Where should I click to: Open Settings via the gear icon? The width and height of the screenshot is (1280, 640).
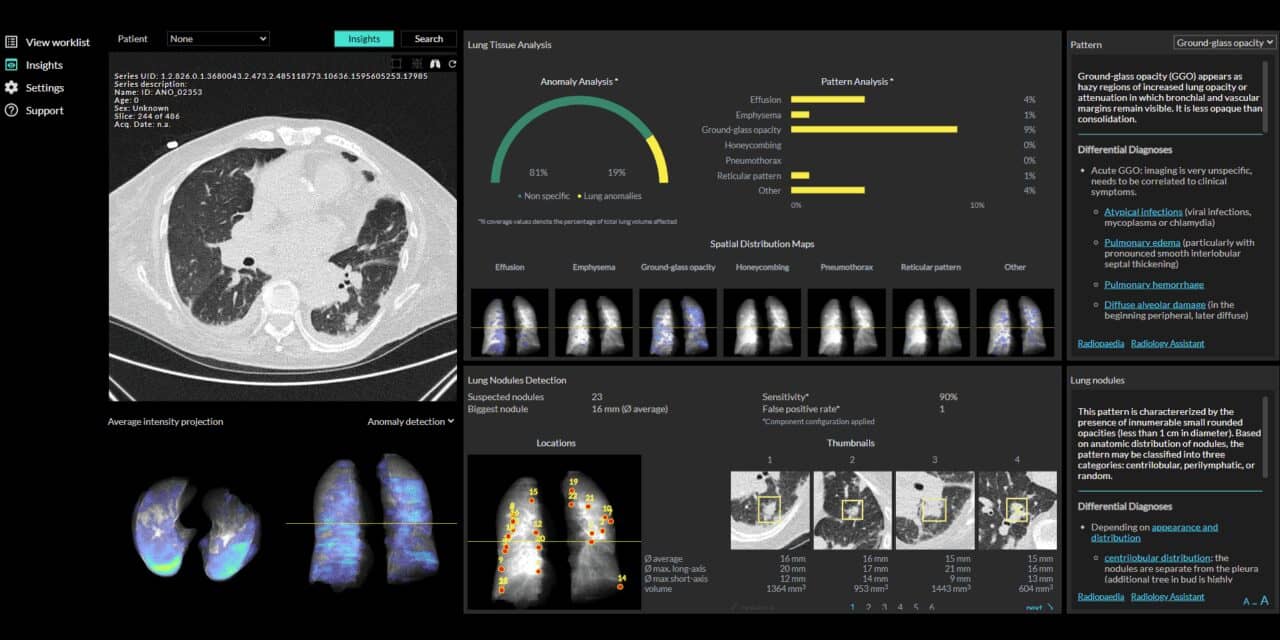(11, 88)
